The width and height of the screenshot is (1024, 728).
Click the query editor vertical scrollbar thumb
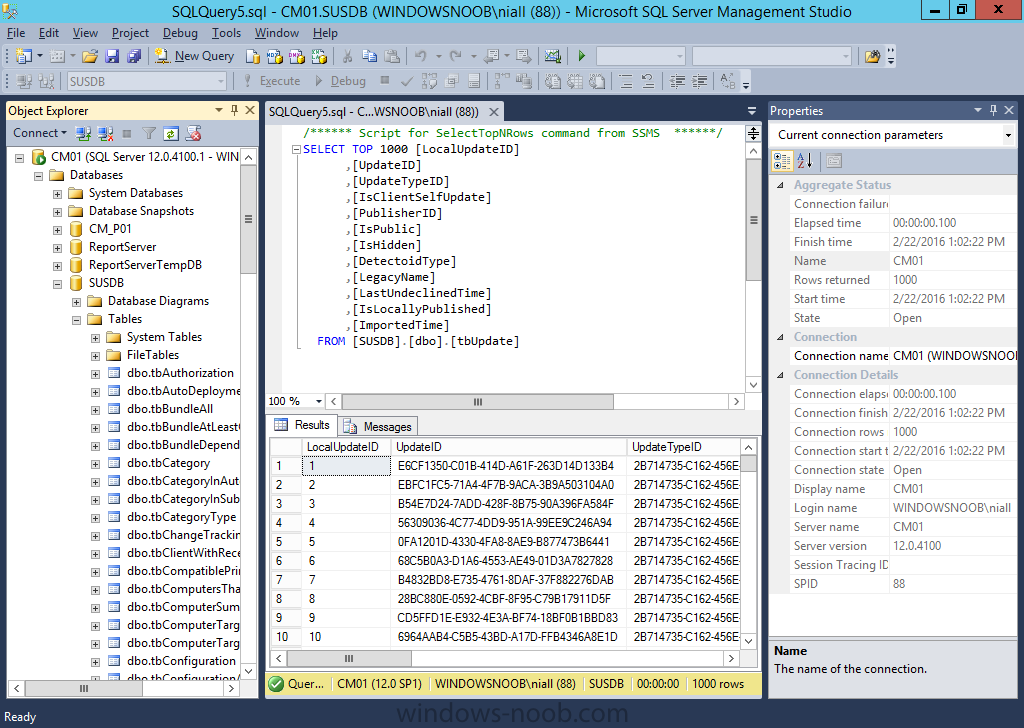[x=753, y=220]
